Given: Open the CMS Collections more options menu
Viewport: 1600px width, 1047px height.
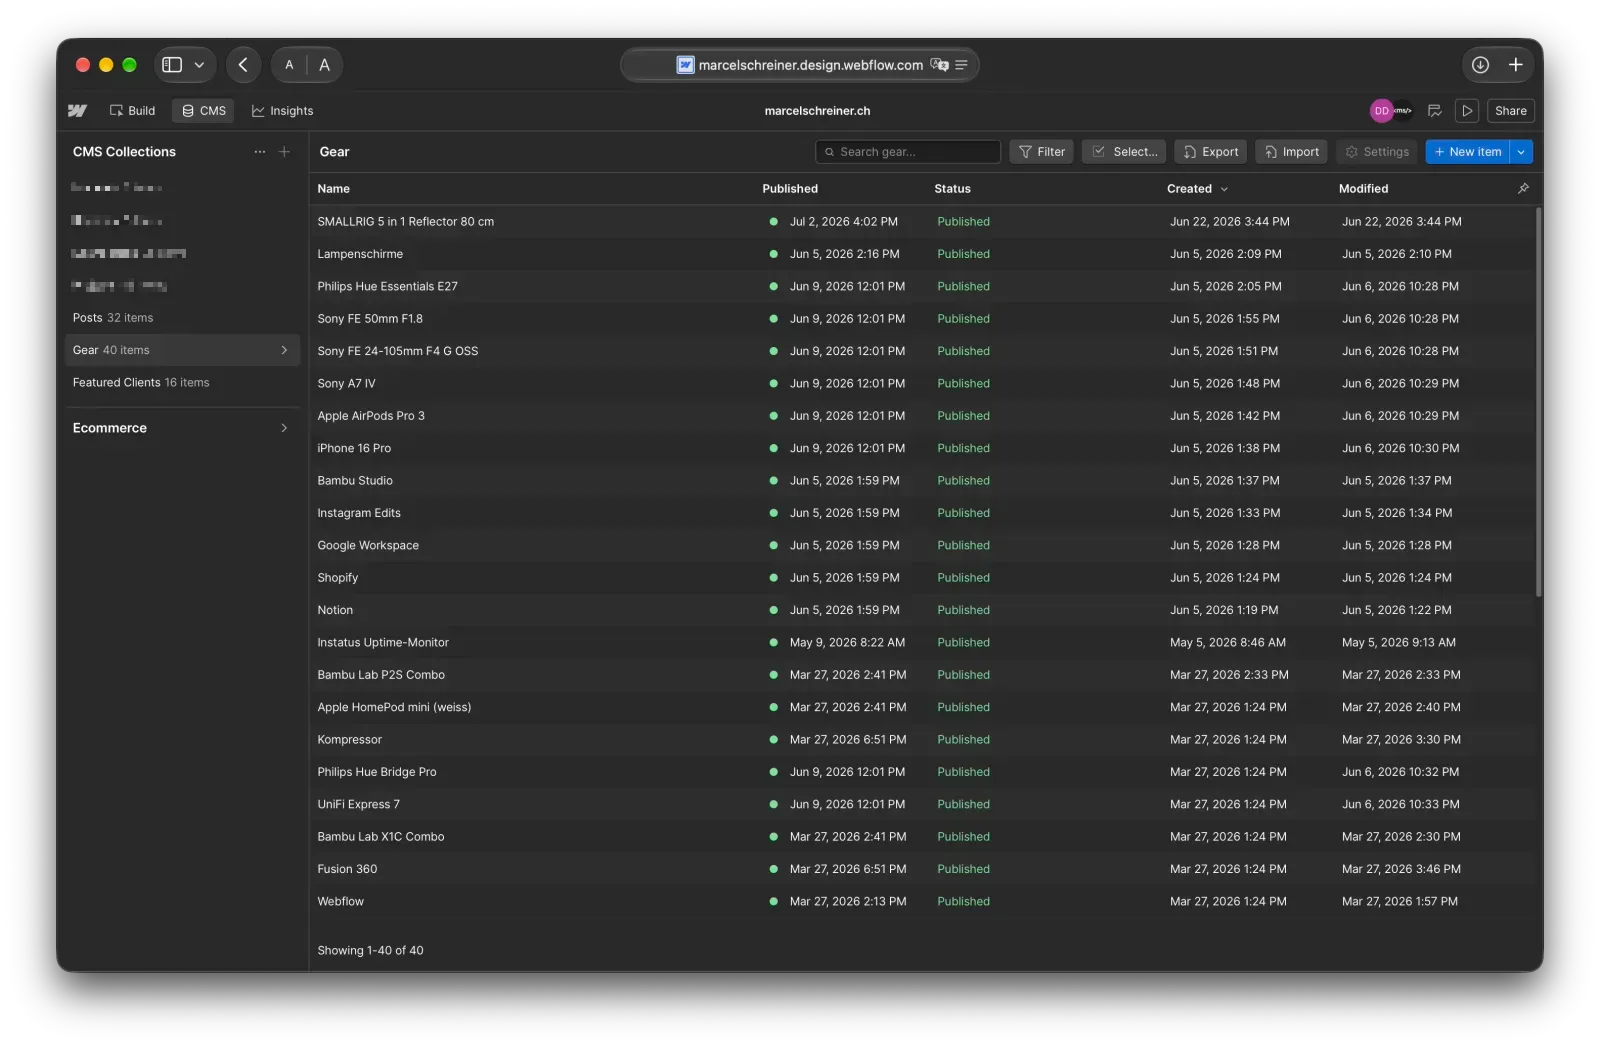Looking at the screenshot, I should 260,152.
